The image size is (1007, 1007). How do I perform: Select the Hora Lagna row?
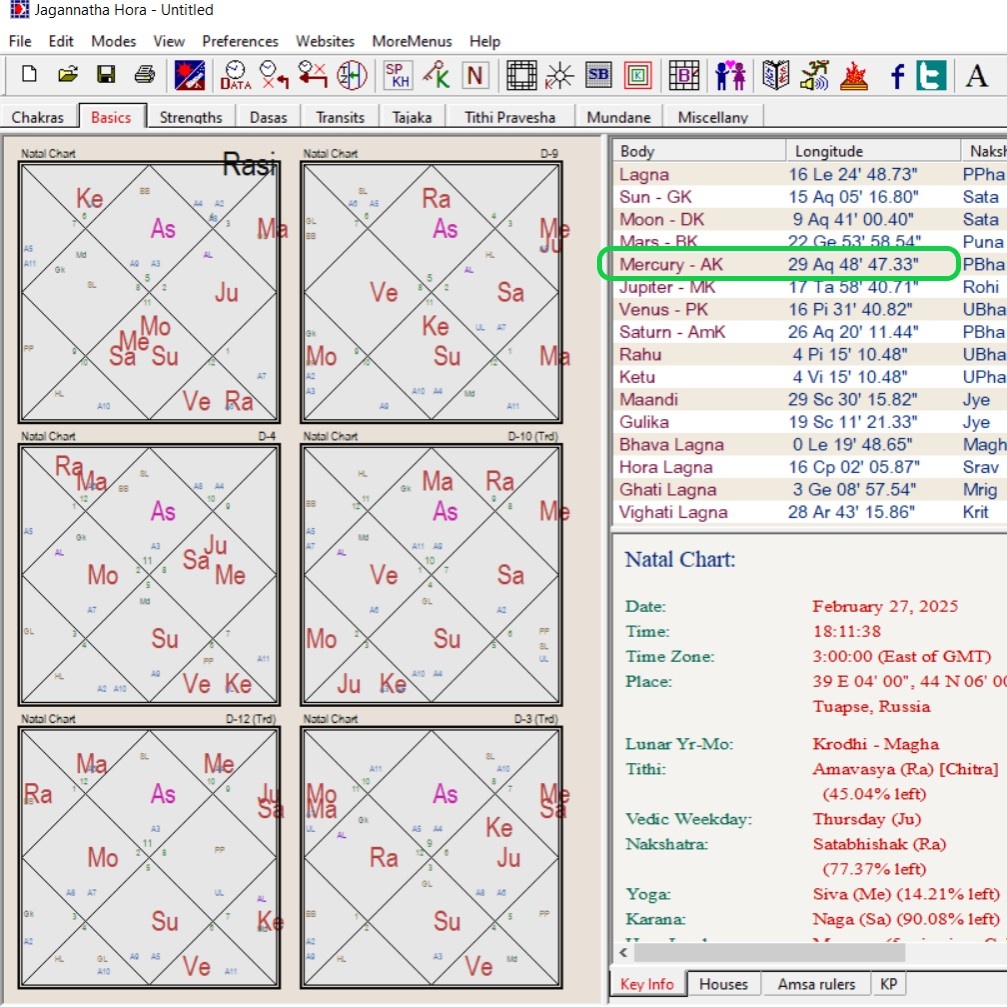[809, 467]
